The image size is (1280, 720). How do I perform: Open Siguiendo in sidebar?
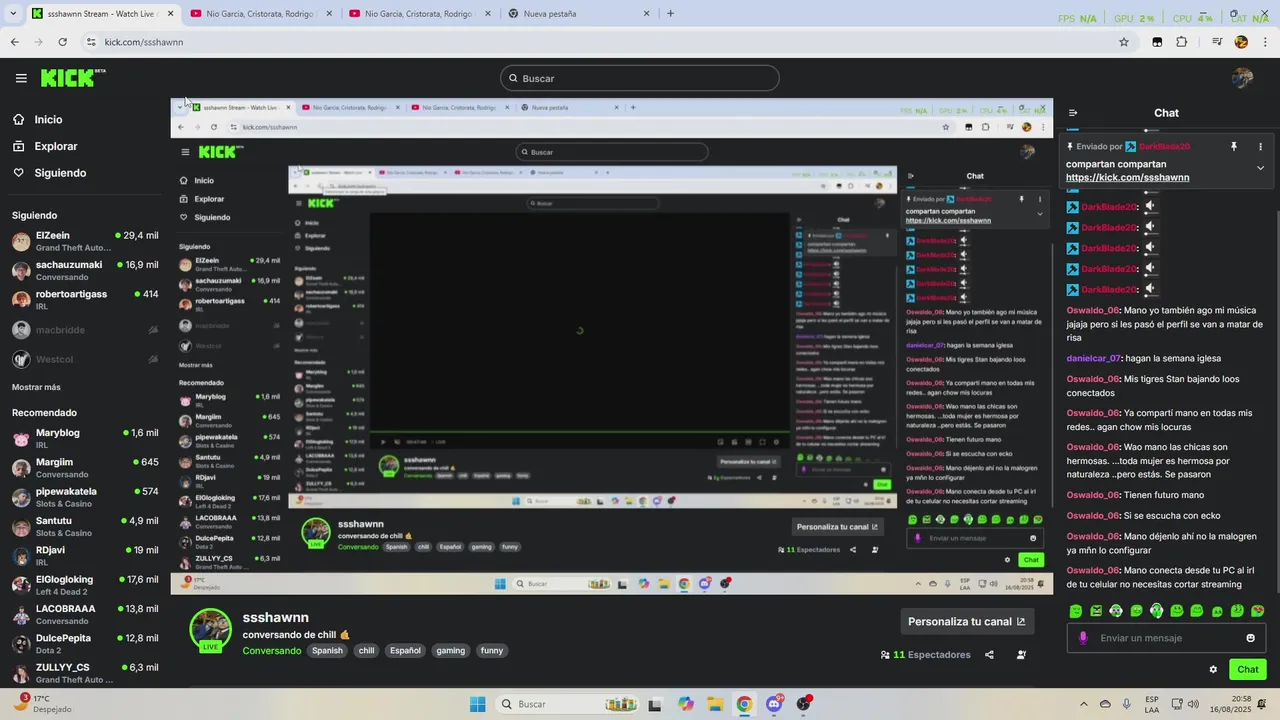pos(60,173)
